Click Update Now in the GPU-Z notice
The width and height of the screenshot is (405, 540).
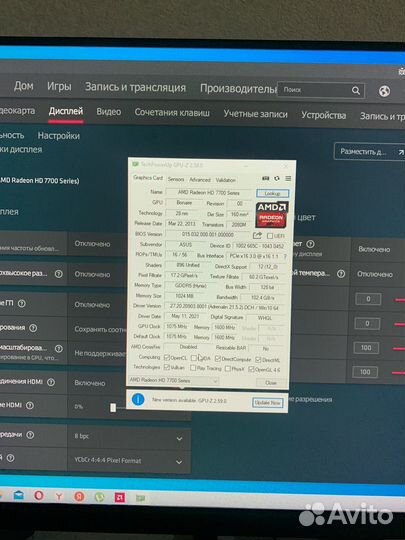click(x=268, y=402)
